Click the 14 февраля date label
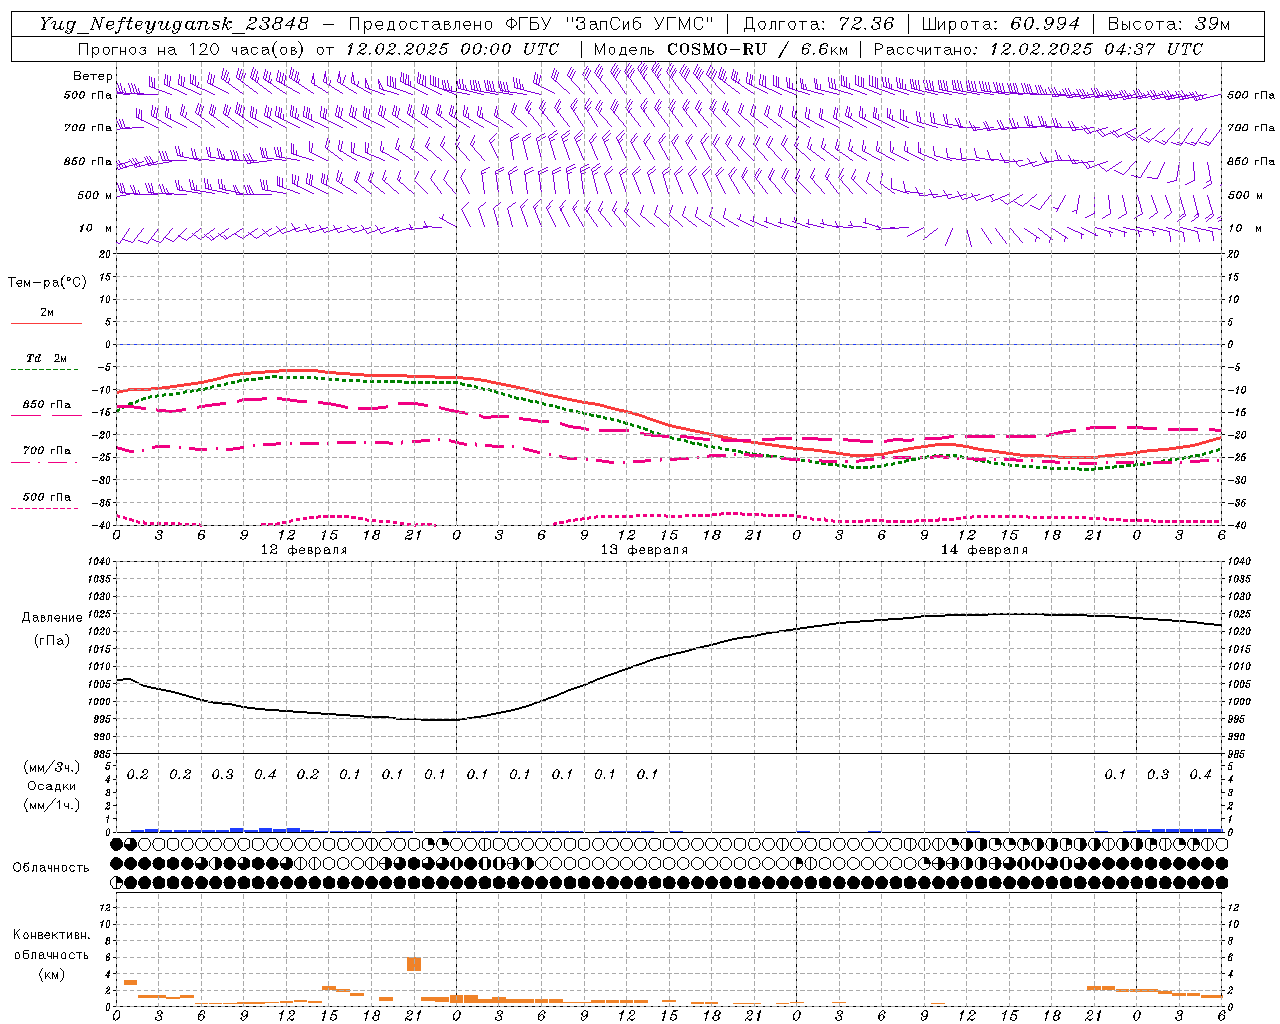 tap(984, 550)
